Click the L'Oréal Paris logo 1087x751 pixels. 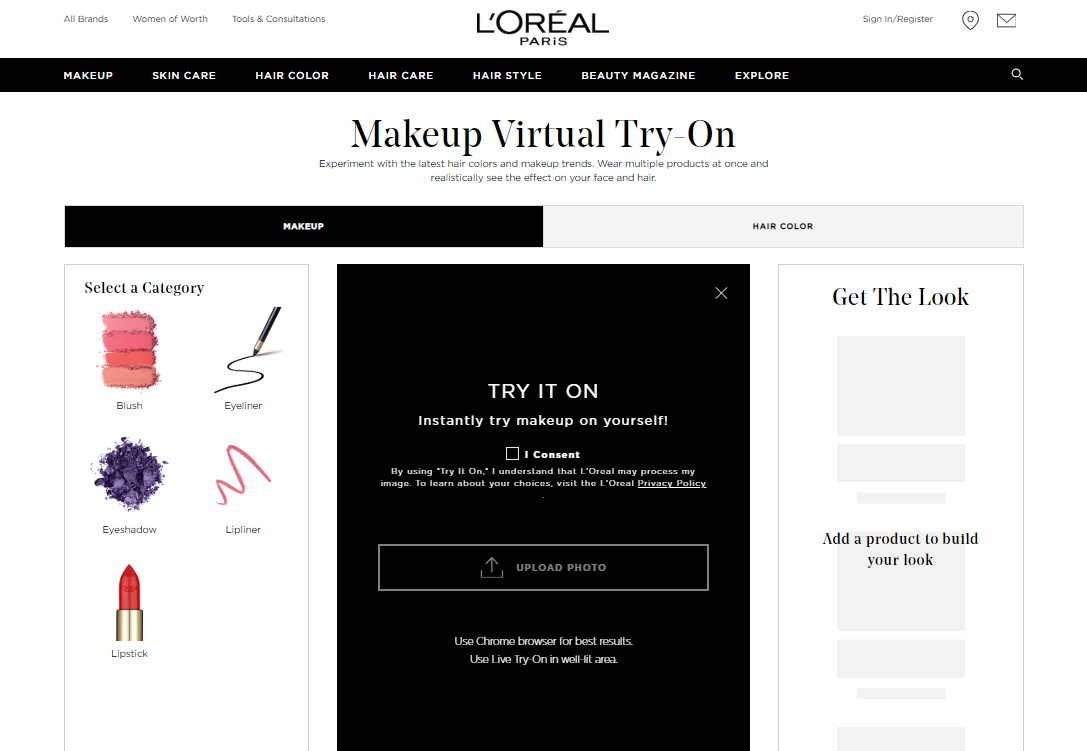click(542, 28)
